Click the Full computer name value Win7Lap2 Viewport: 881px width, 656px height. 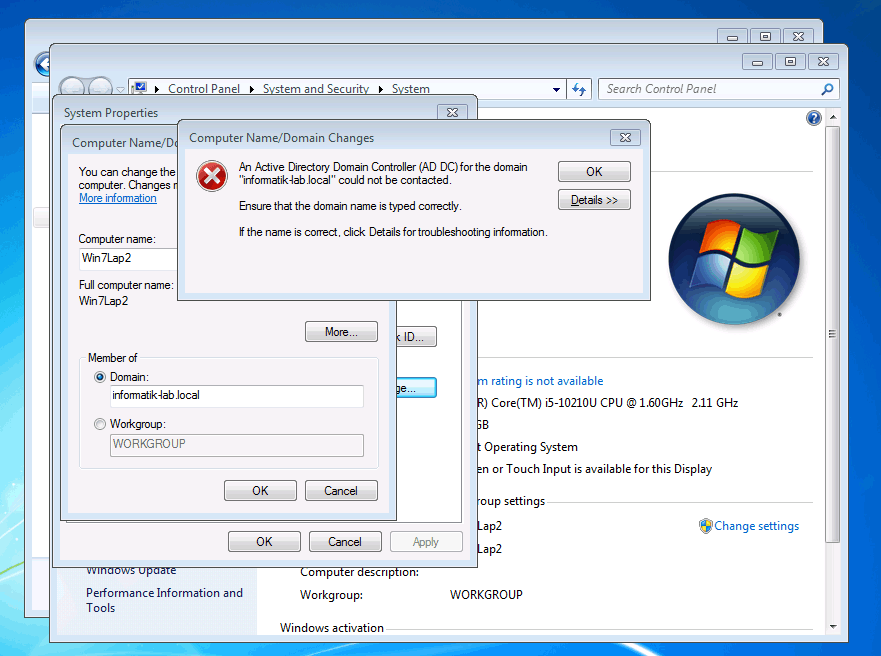[103, 301]
